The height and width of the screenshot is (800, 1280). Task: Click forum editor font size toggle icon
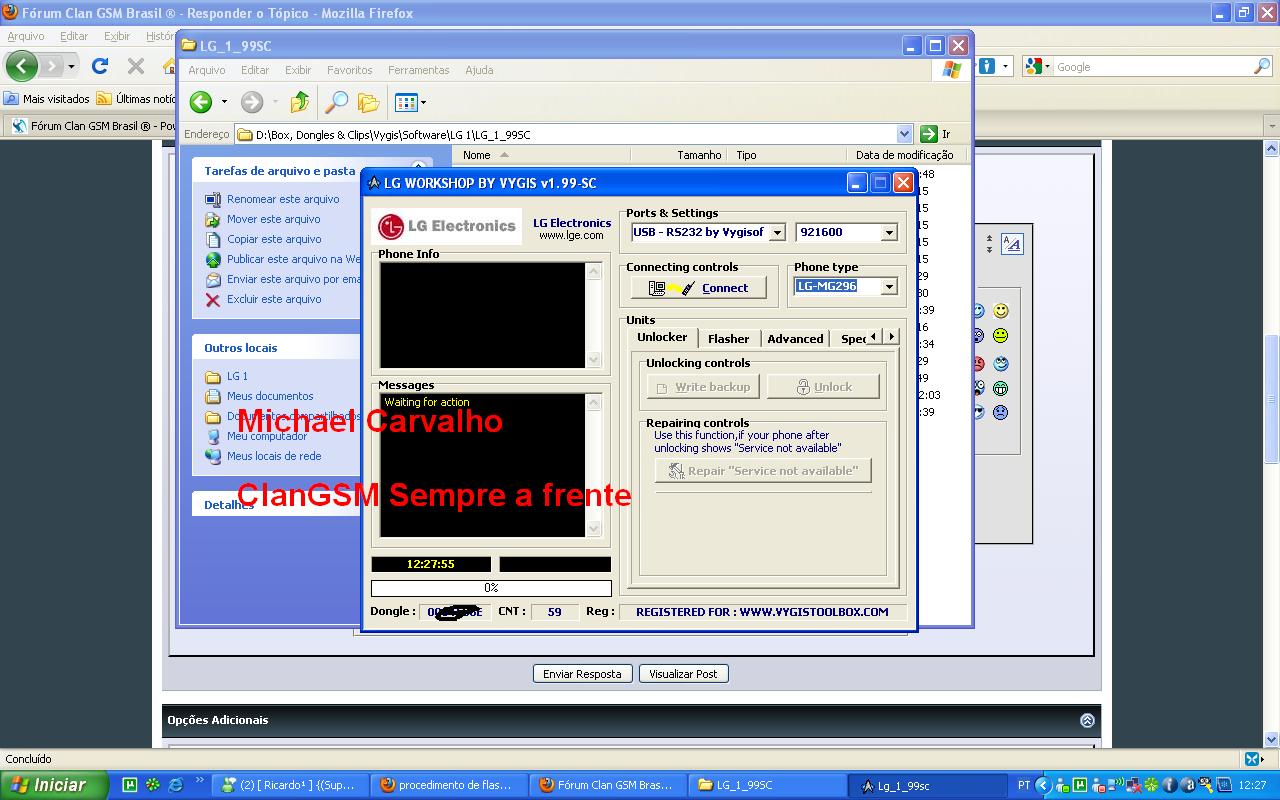coord(1011,244)
